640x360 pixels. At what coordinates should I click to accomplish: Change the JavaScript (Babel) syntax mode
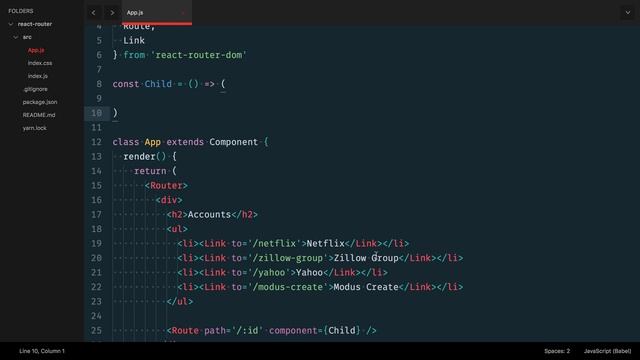[607, 351]
